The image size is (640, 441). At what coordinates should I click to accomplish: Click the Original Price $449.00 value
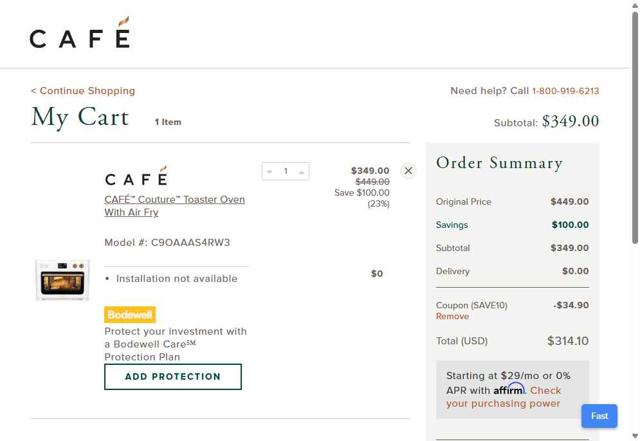click(569, 202)
